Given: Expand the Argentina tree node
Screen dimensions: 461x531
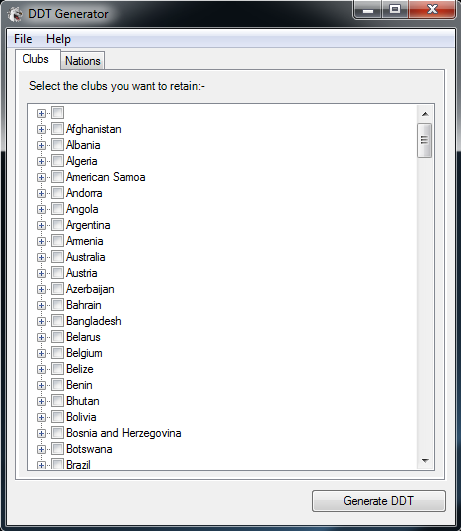Looking at the screenshot, I should tap(41, 226).
